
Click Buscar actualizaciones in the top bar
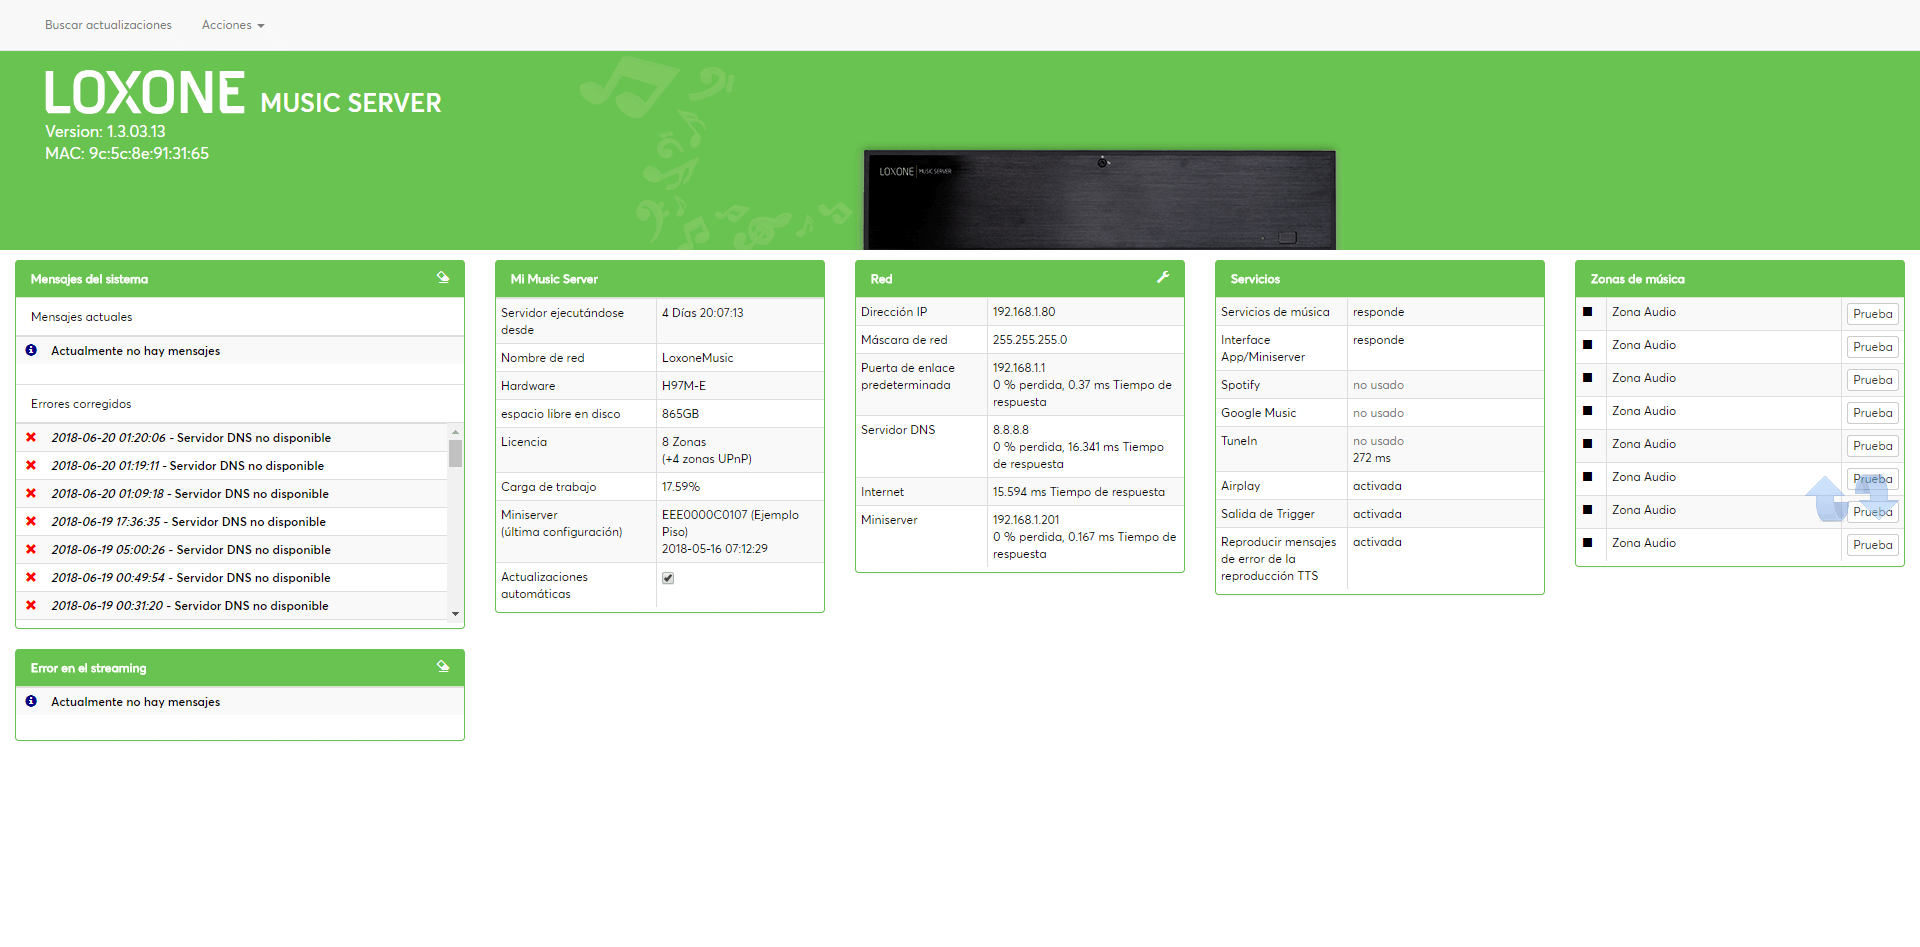(108, 25)
